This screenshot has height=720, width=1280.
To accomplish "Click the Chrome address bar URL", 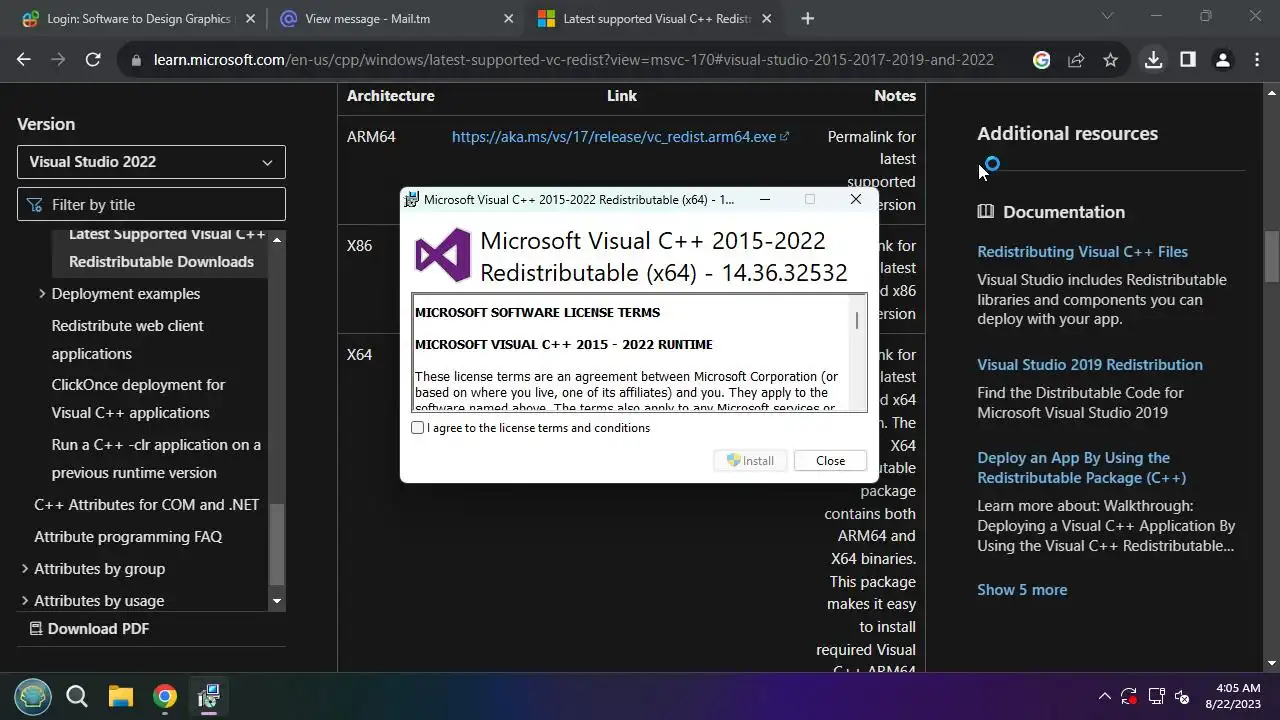I will [573, 60].
